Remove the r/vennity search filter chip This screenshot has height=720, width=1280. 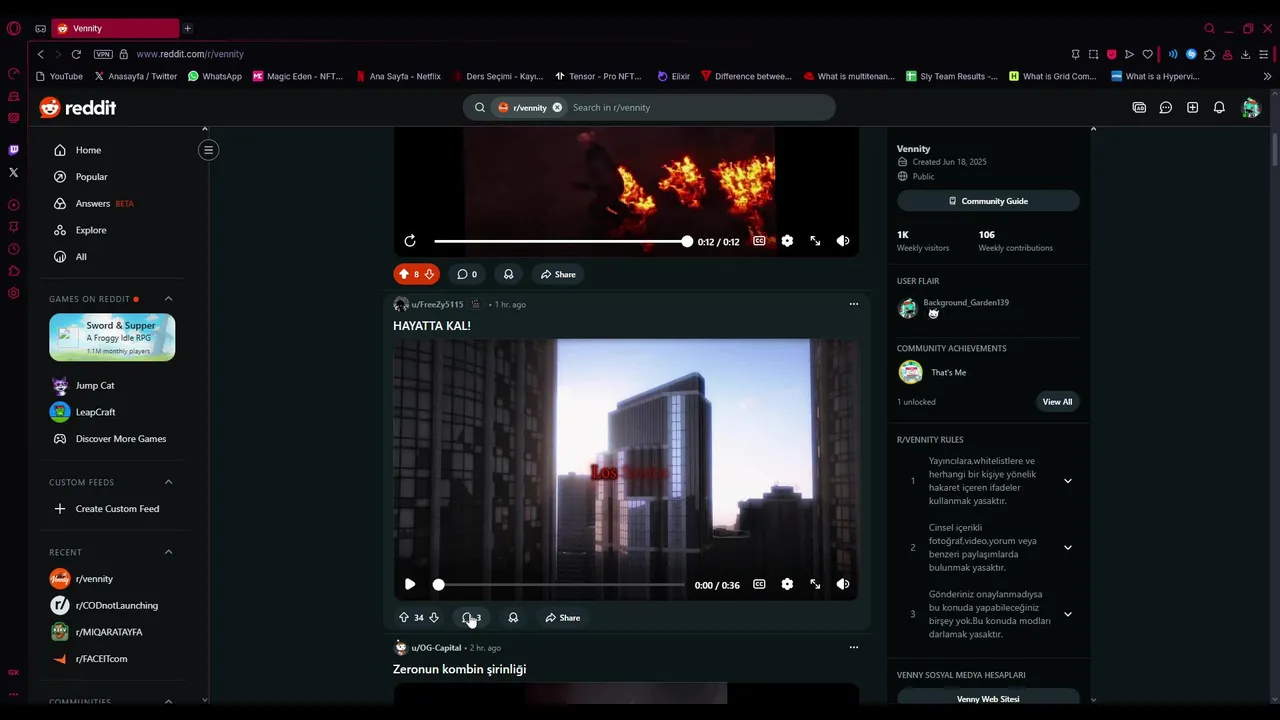pos(557,107)
